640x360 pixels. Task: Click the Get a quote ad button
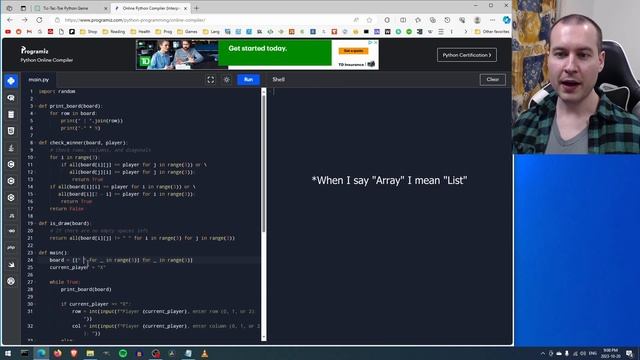(x=353, y=51)
